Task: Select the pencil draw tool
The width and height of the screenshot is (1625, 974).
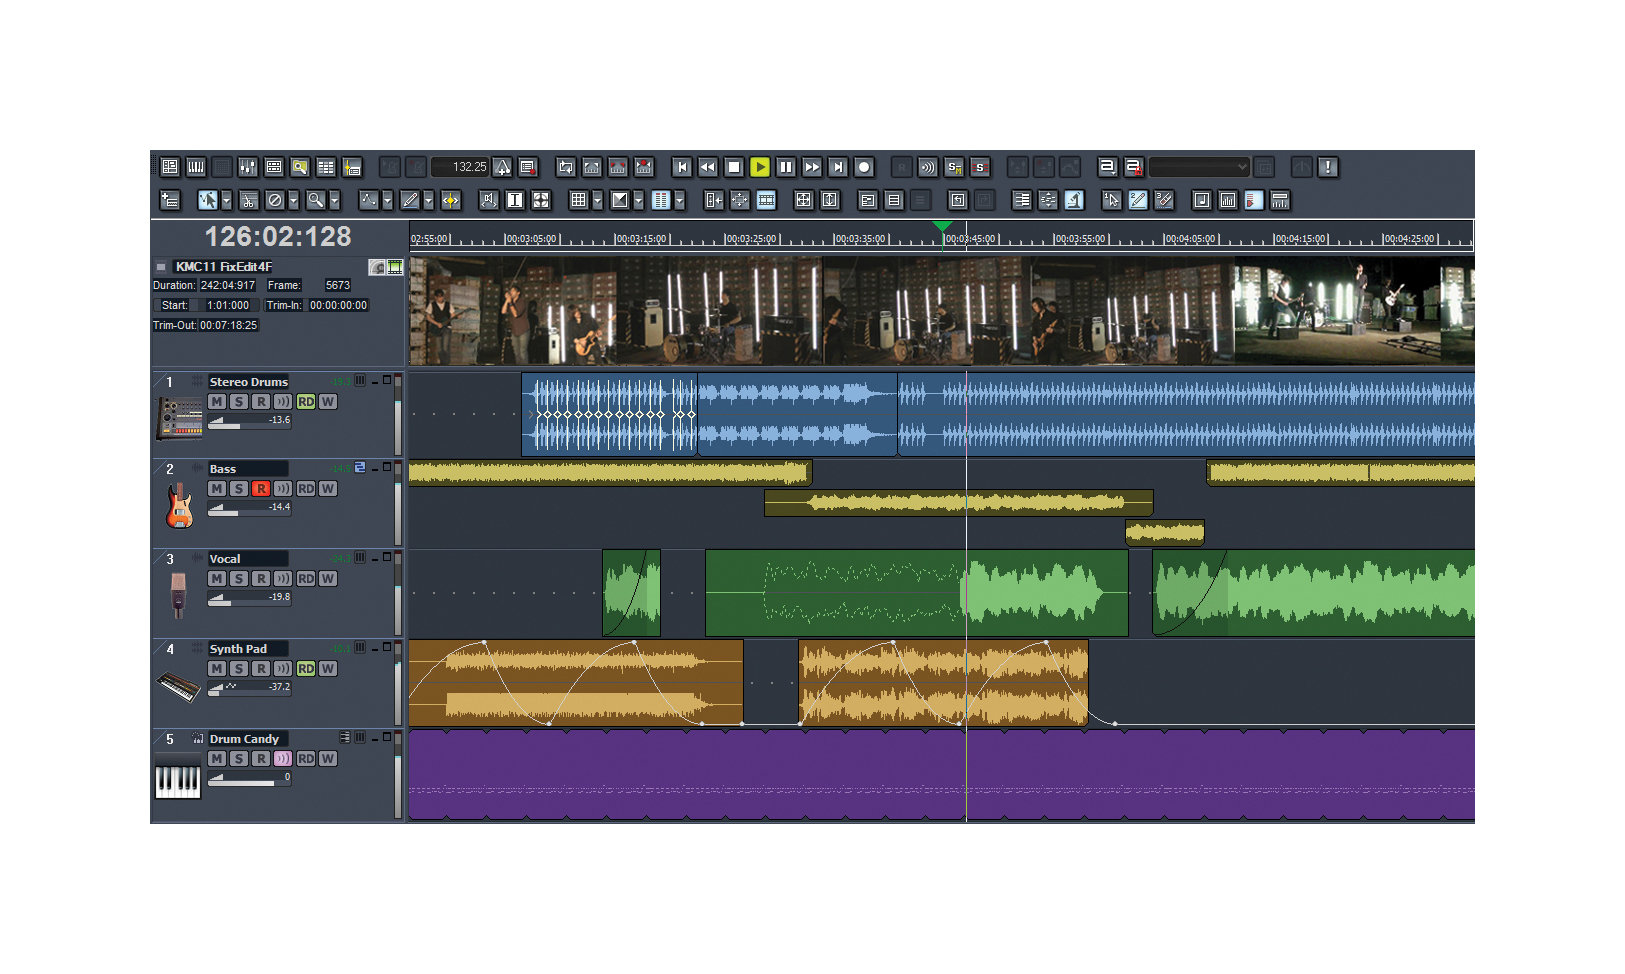Action: click(409, 200)
